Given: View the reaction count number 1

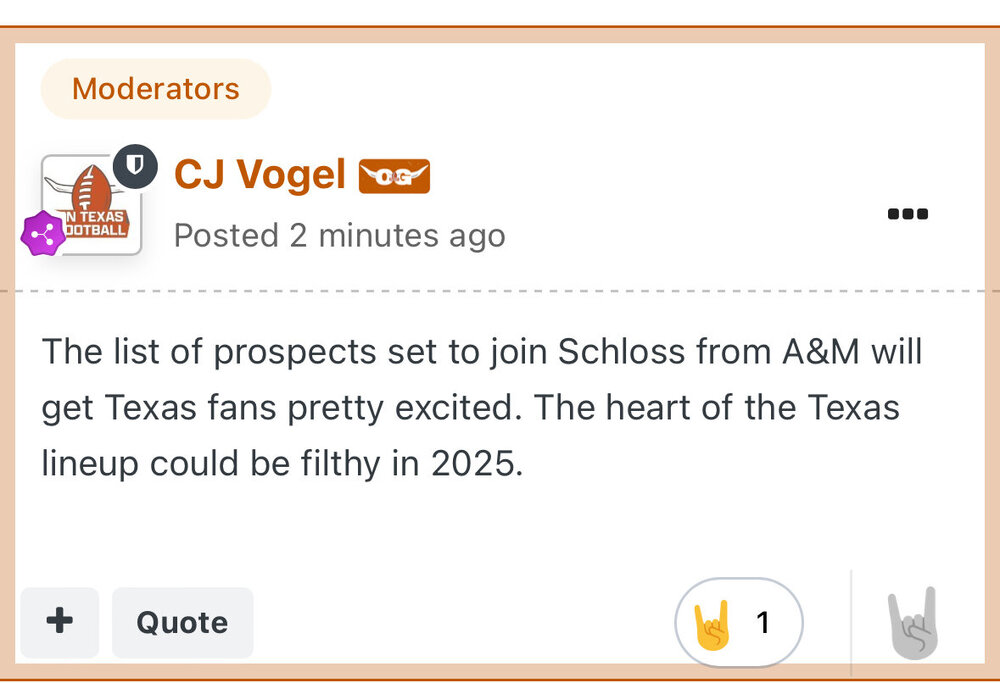Looking at the screenshot, I should (763, 623).
